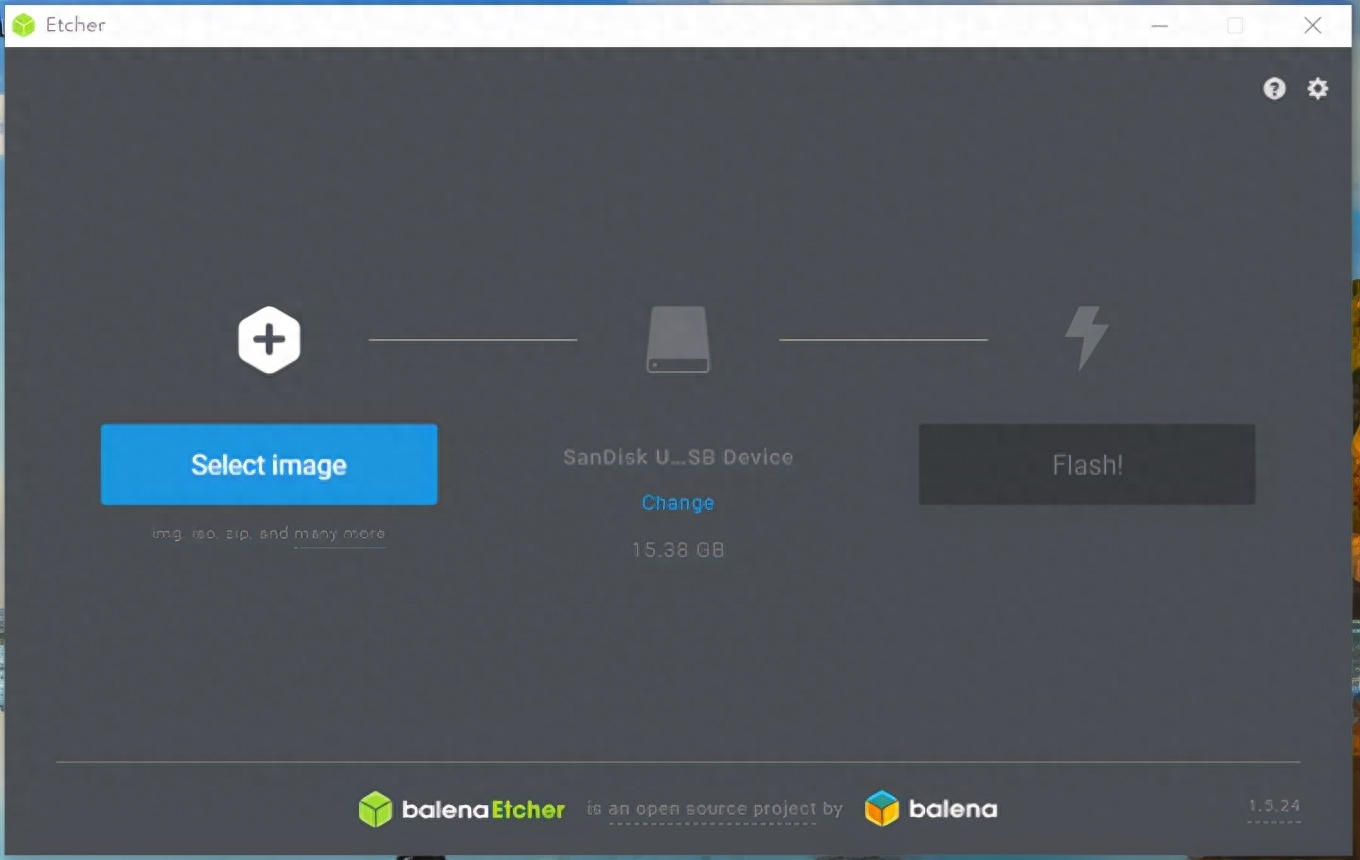Click the Etcher app icon in title bar
Image resolution: width=1360 pixels, height=860 pixels.
(24, 25)
